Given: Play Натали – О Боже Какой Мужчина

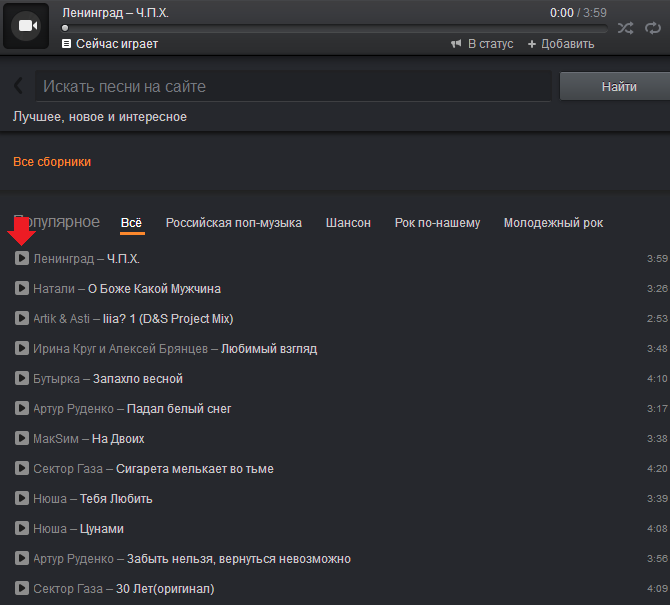Looking at the screenshot, I should click(x=22, y=288).
